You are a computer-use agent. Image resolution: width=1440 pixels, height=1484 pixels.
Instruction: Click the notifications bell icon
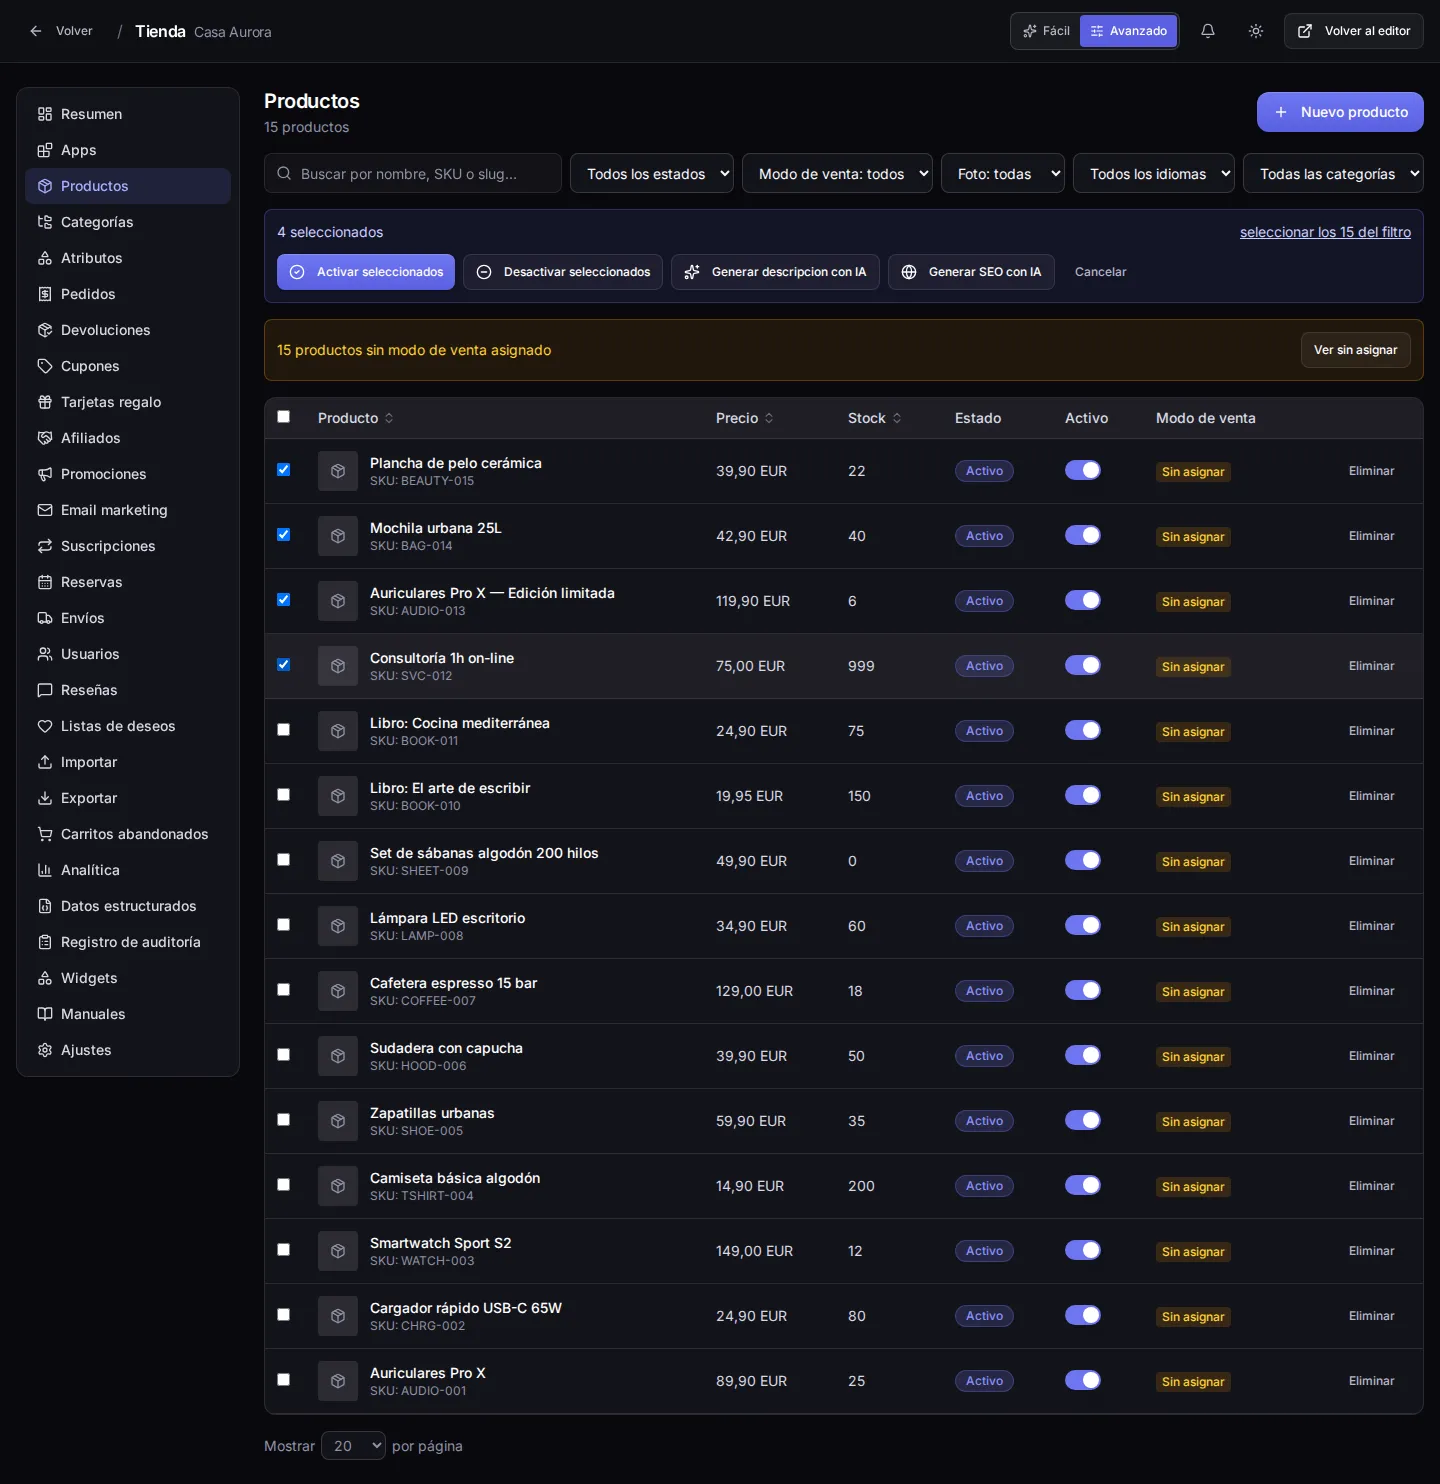pyautogui.click(x=1207, y=31)
